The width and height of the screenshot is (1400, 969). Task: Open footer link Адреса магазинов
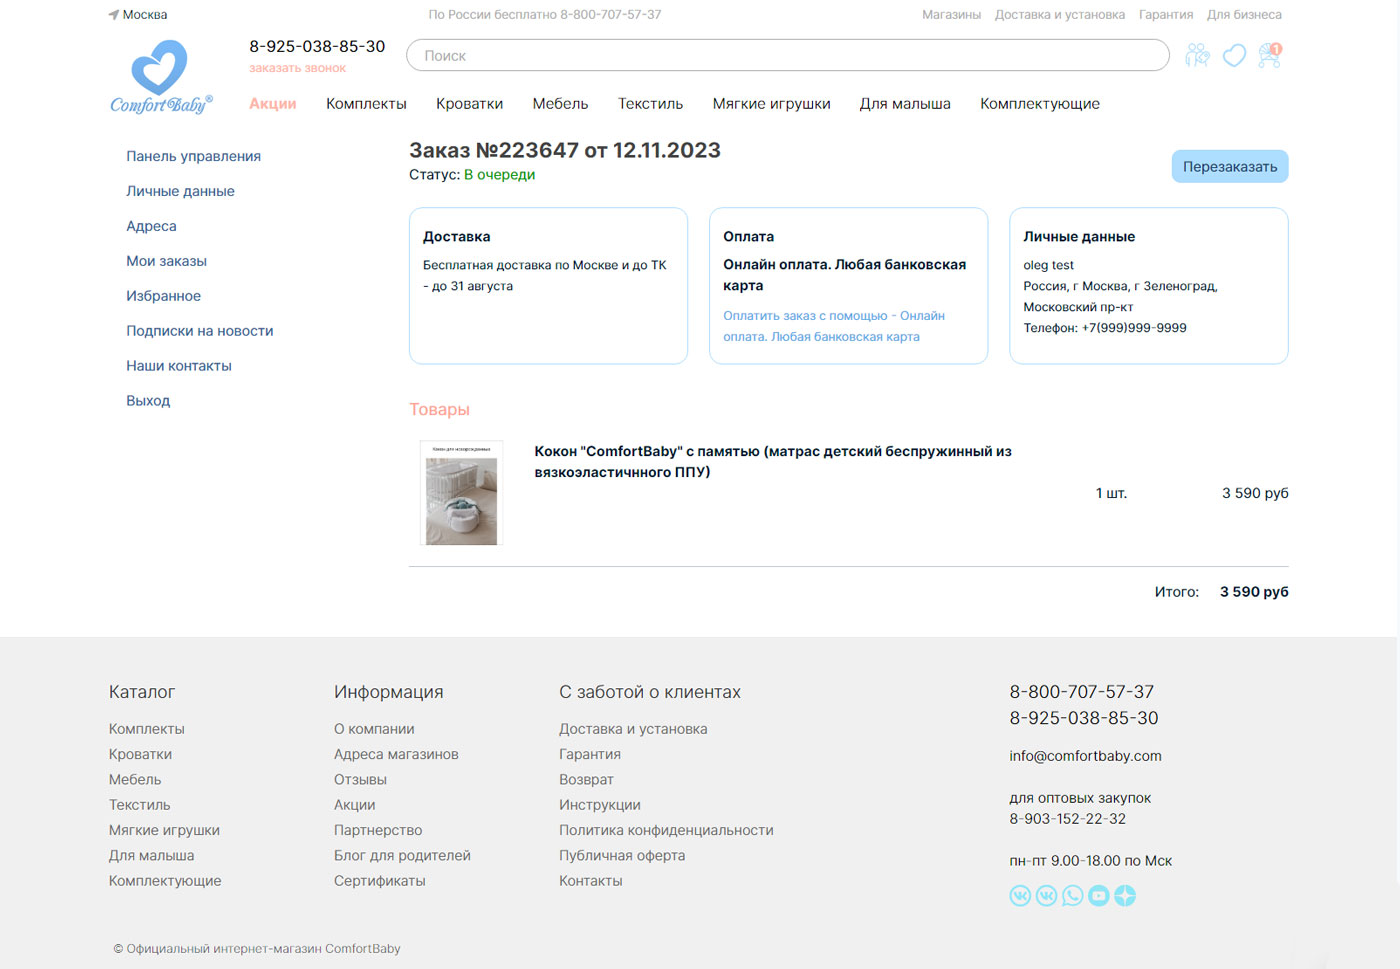coord(396,754)
